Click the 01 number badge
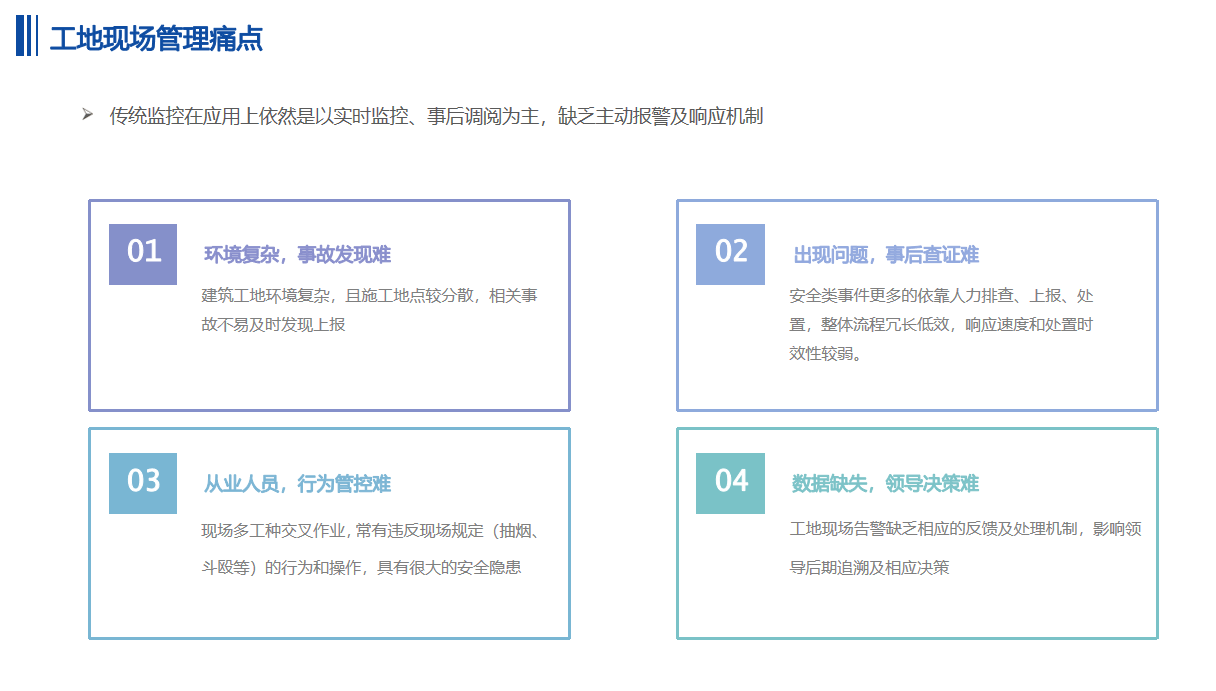The height and width of the screenshot is (691, 1216). click(143, 254)
